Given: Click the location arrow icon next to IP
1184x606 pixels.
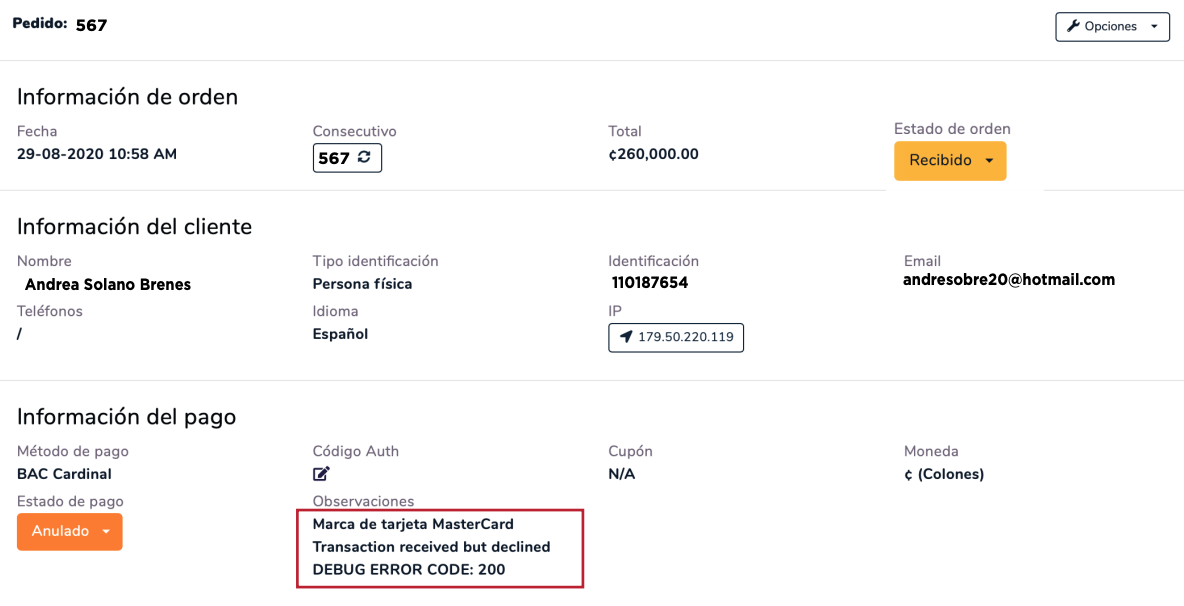Looking at the screenshot, I should pos(626,337).
